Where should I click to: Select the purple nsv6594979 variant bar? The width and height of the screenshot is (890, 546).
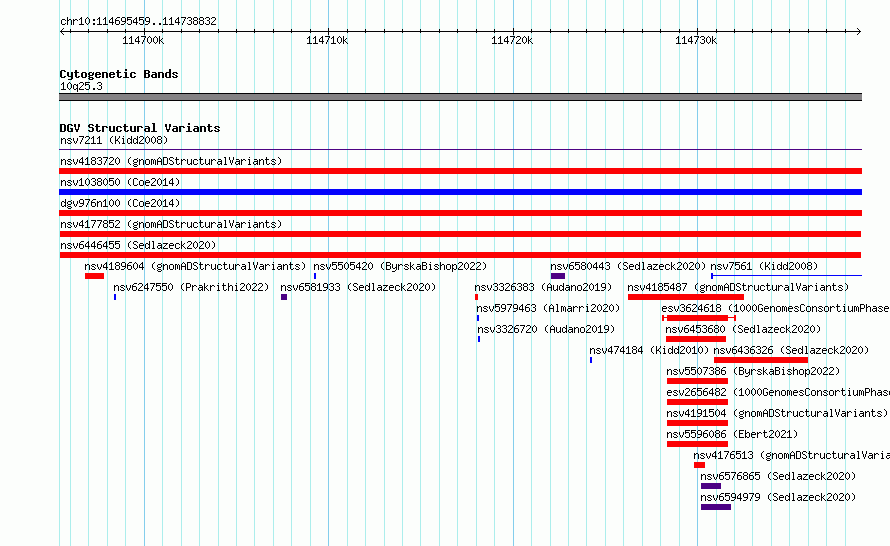[x=716, y=507]
